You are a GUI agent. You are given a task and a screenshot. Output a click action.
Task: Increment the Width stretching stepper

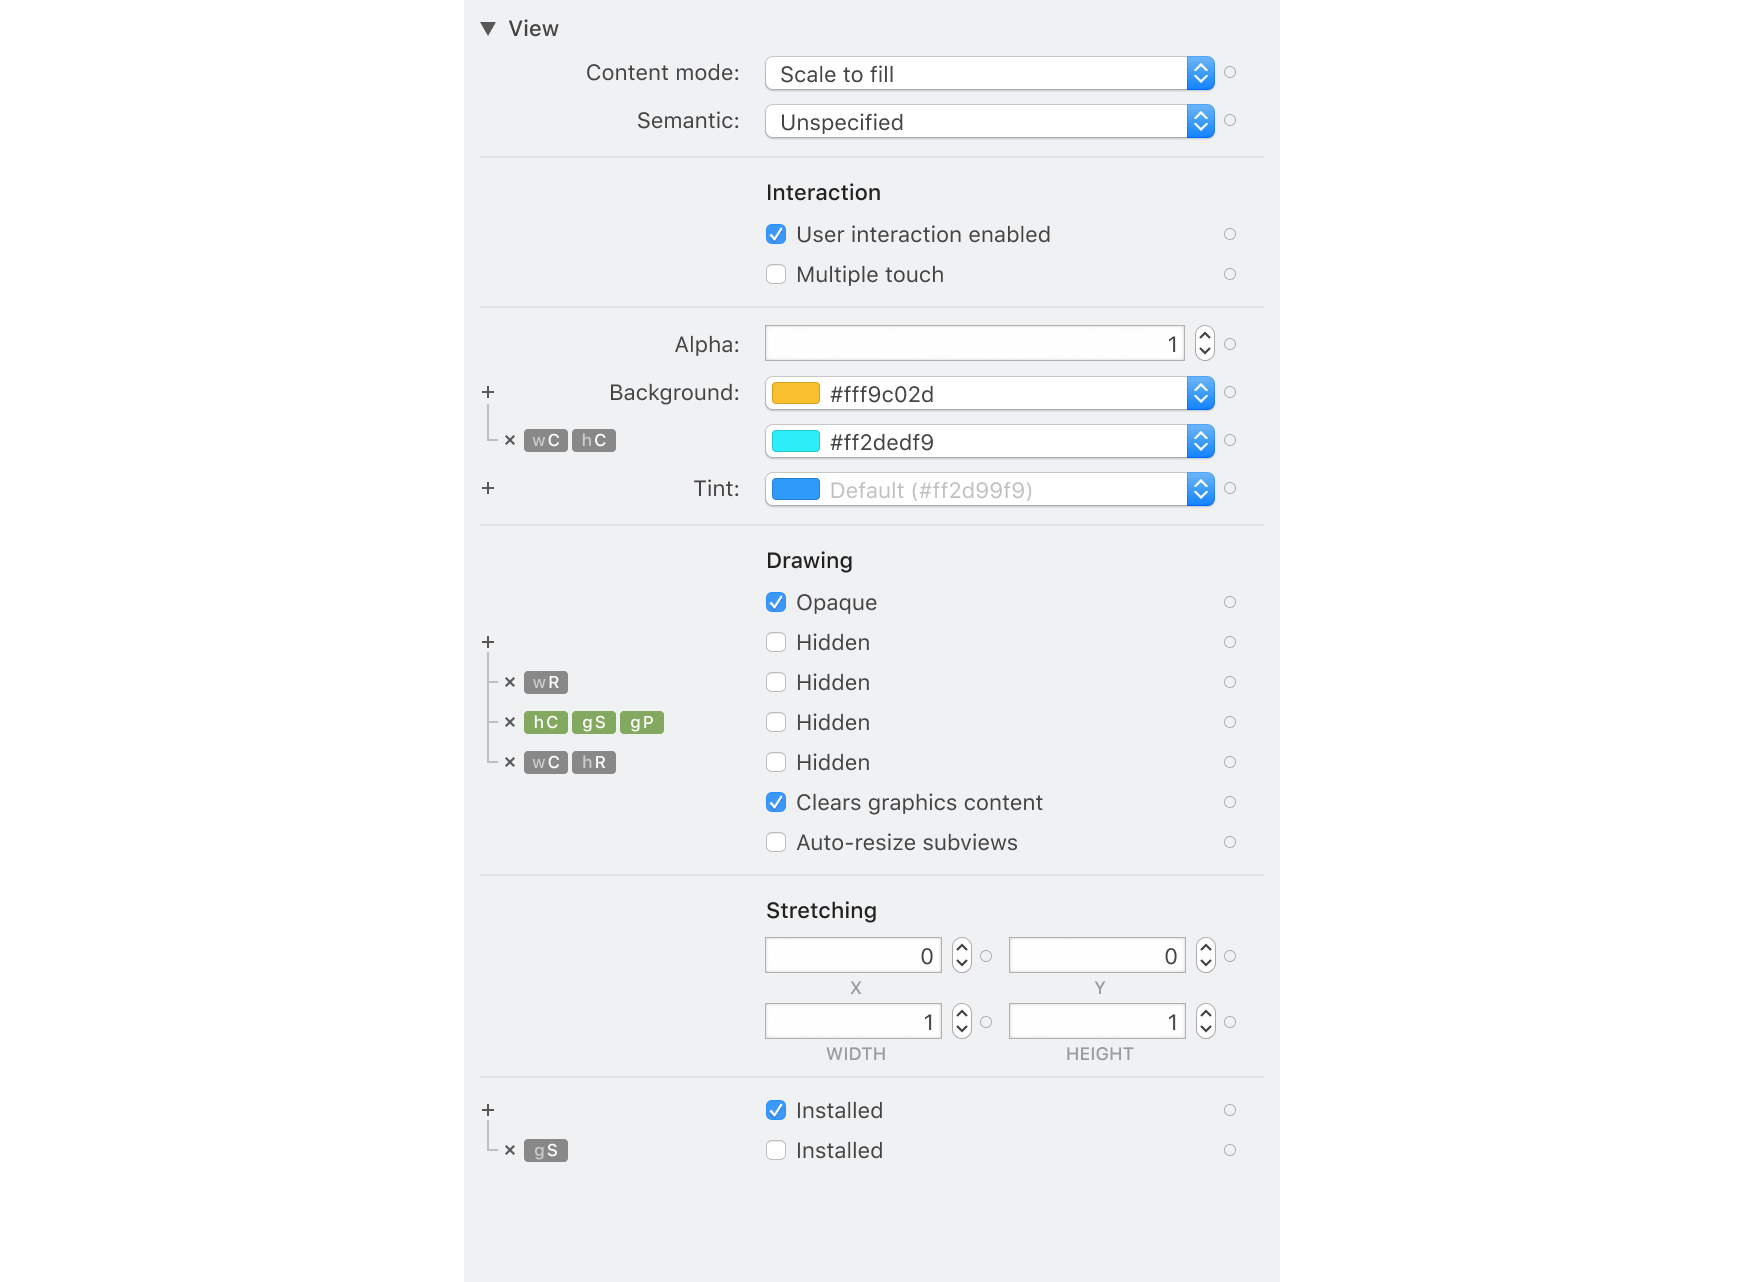tap(960, 1014)
